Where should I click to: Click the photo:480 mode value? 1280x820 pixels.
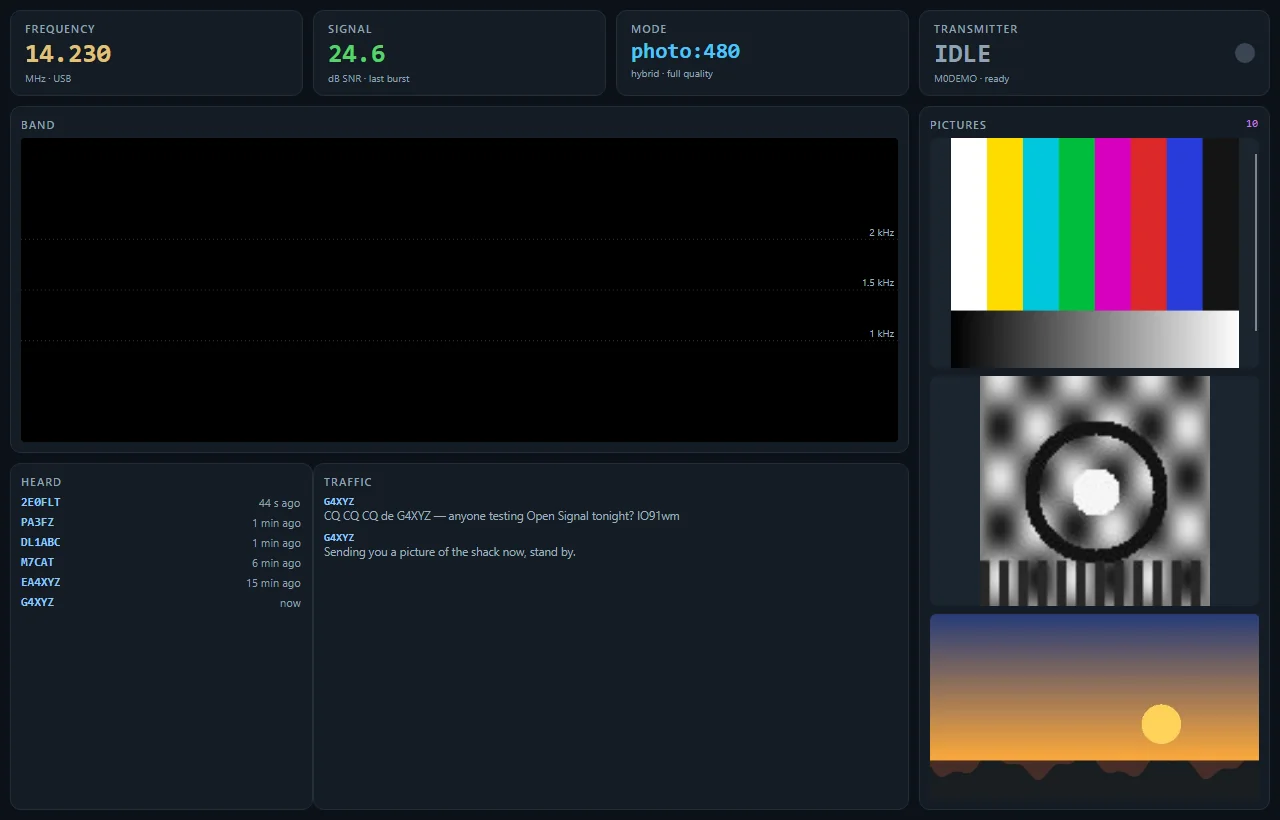click(686, 51)
